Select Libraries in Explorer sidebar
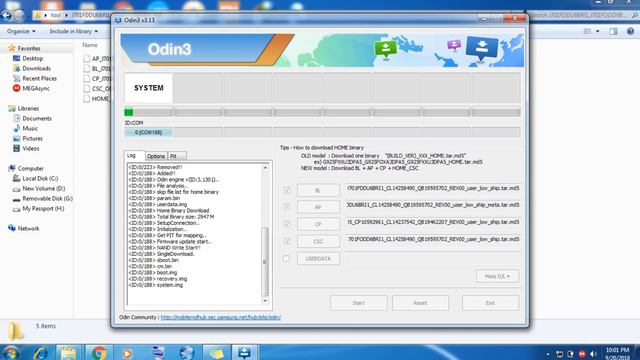The height and width of the screenshot is (360, 640). pyautogui.click(x=28, y=108)
